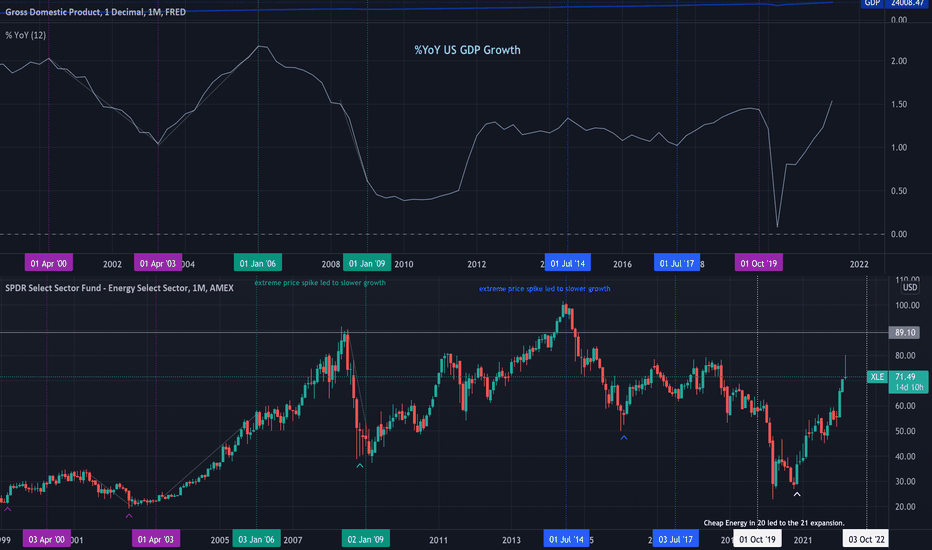Click the blue arrow marker under 2016 low
Image resolution: width=932 pixels, height=550 pixels.
coord(624,438)
